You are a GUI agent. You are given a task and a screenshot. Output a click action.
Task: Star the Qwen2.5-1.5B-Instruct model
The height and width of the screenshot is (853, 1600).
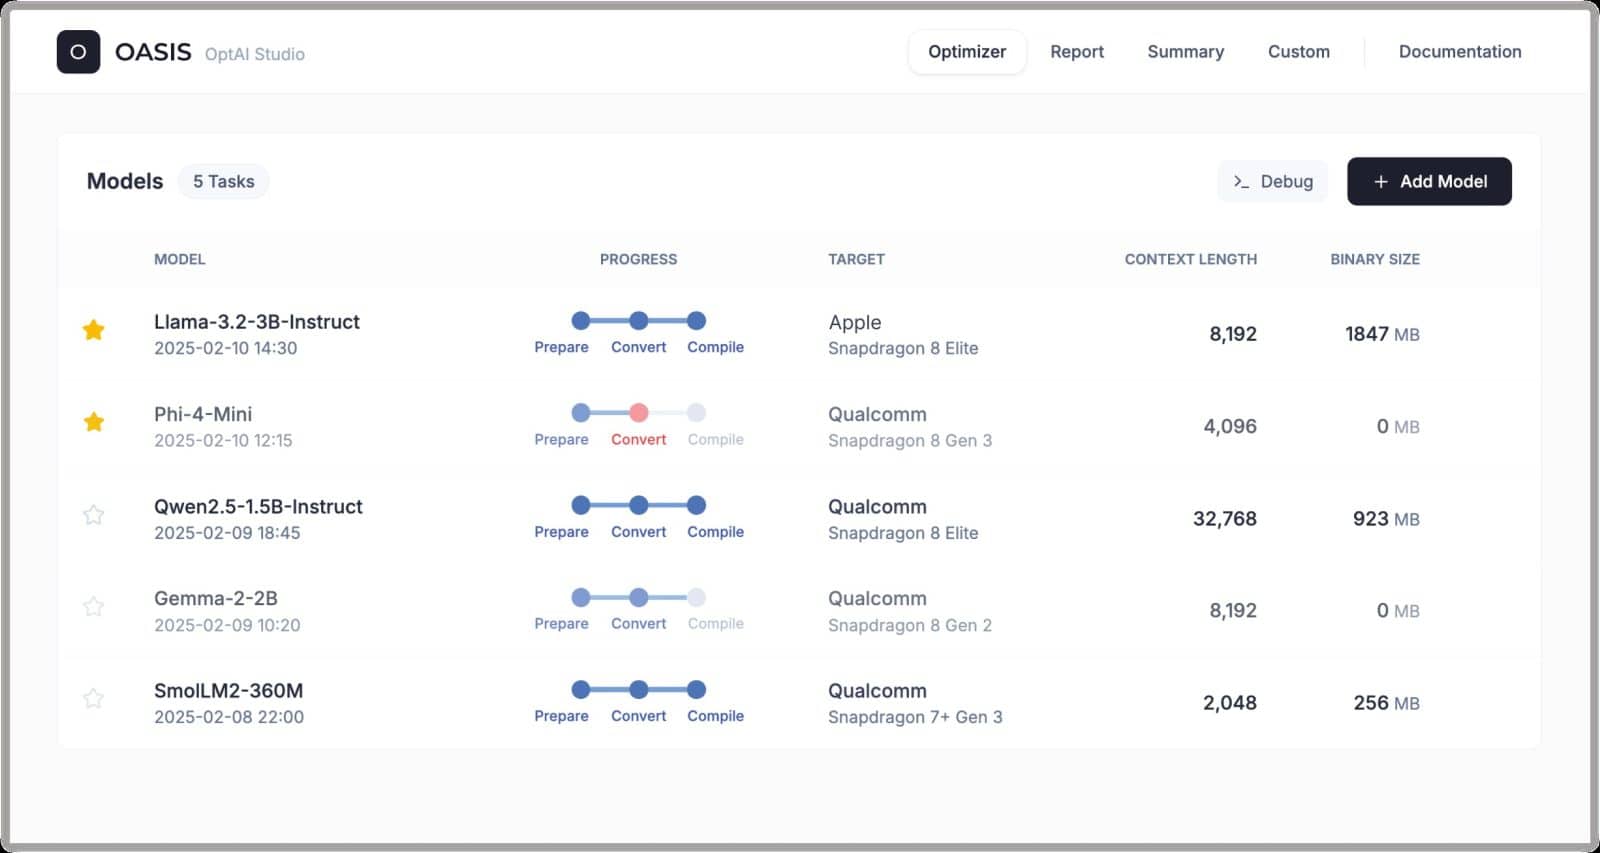coord(94,515)
